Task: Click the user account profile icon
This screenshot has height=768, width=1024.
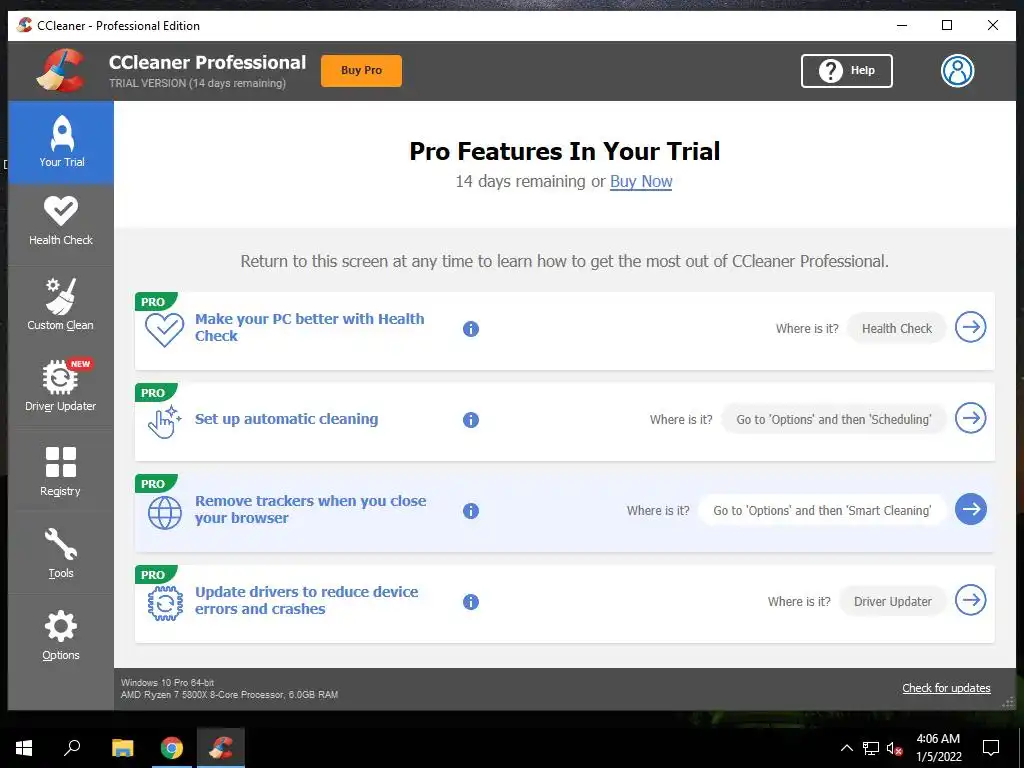Action: pyautogui.click(x=957, y=71)
